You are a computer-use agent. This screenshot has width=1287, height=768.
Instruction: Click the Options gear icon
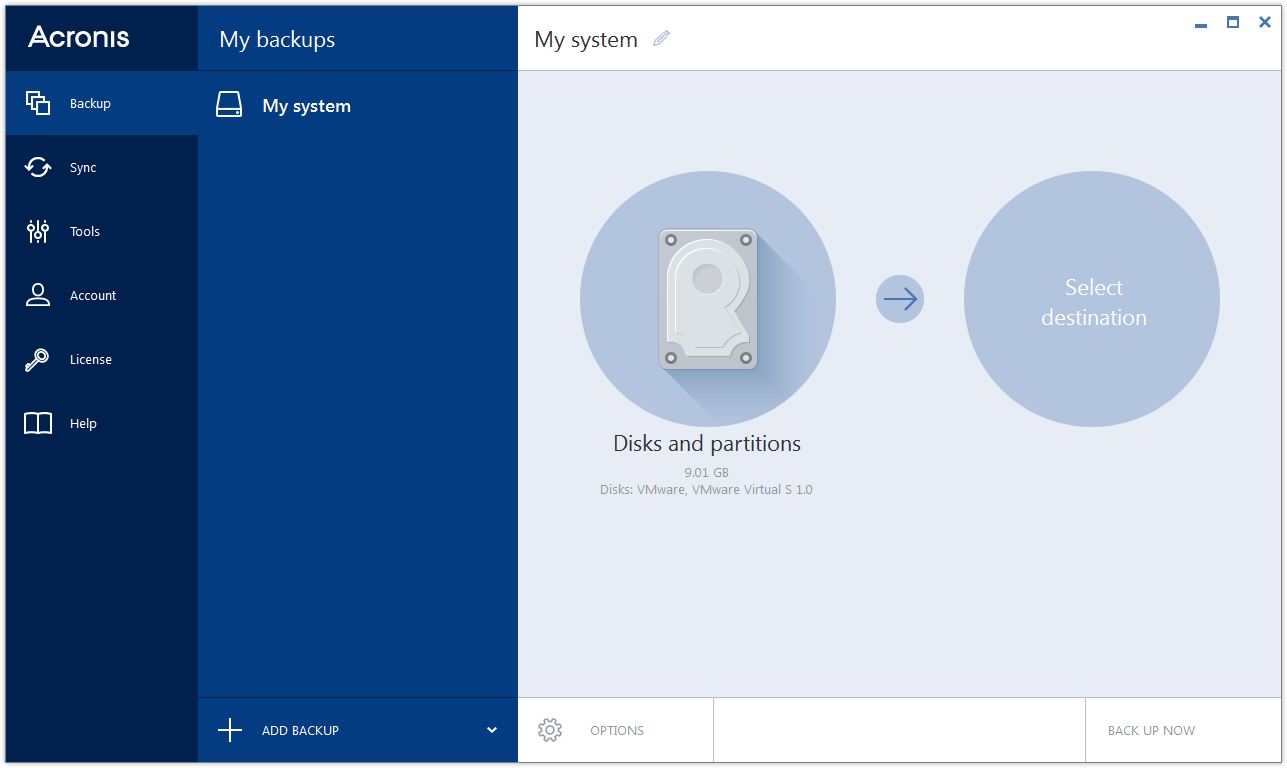click(x=549, y=730)
